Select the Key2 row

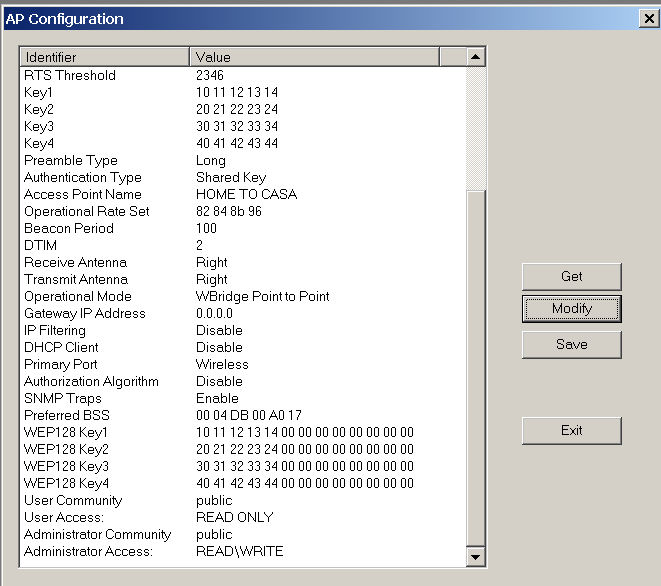click(x=243, y=109)
